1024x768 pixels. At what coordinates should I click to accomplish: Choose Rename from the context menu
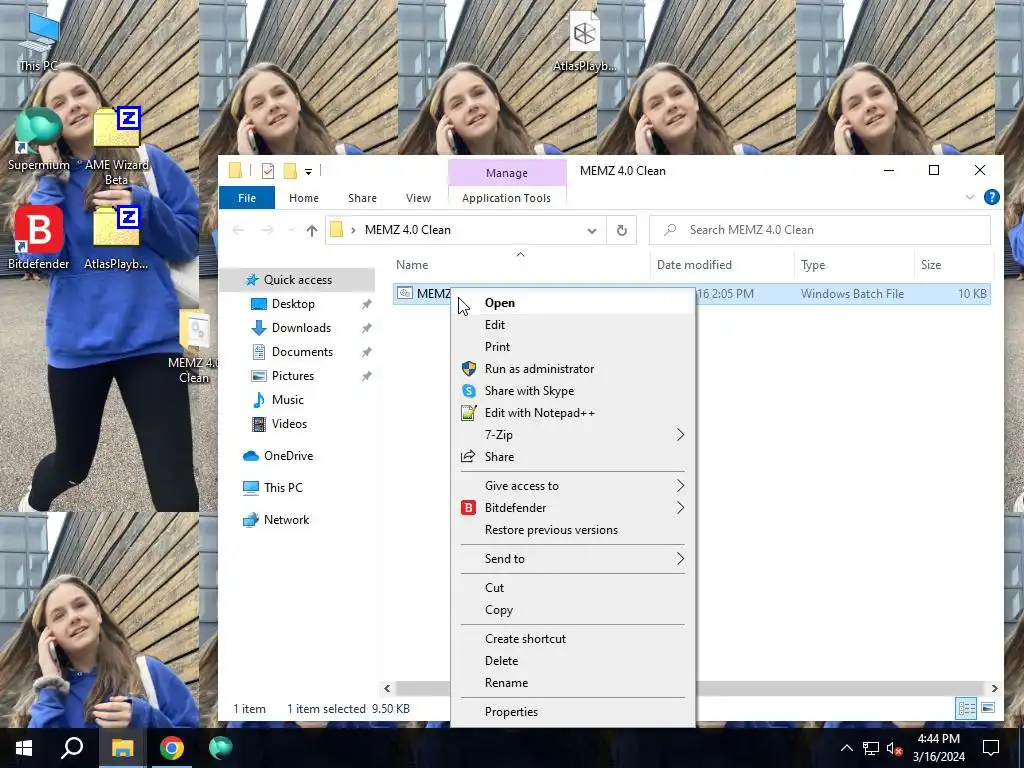pyautogui.click(x=573, y=683)
